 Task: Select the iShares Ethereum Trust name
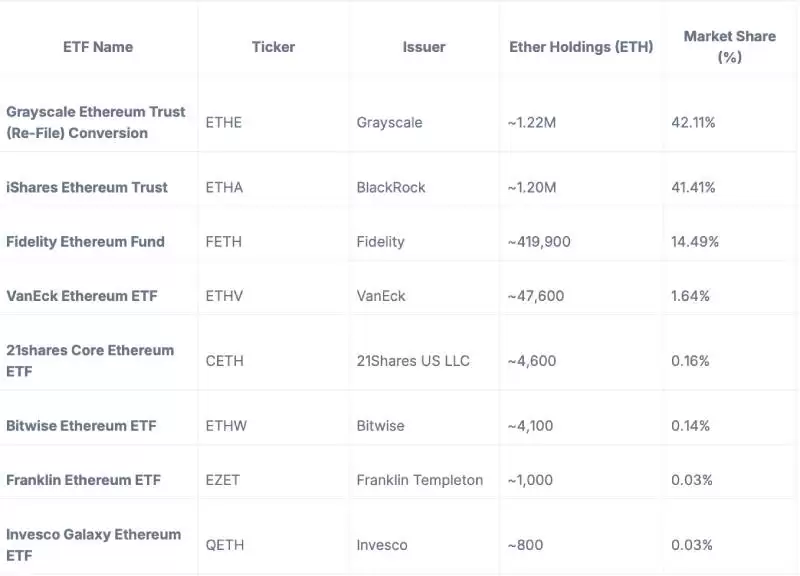pyautogui.click(x=87, y=187)
